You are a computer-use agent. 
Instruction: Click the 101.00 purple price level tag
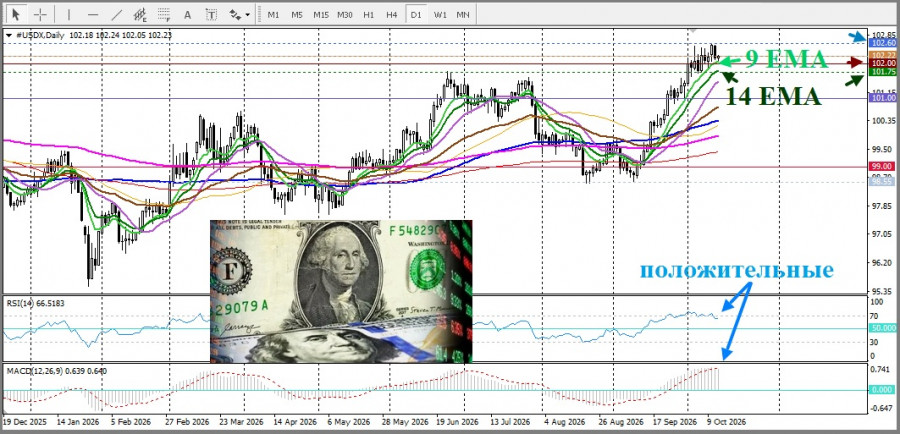[x=883, y=98]
